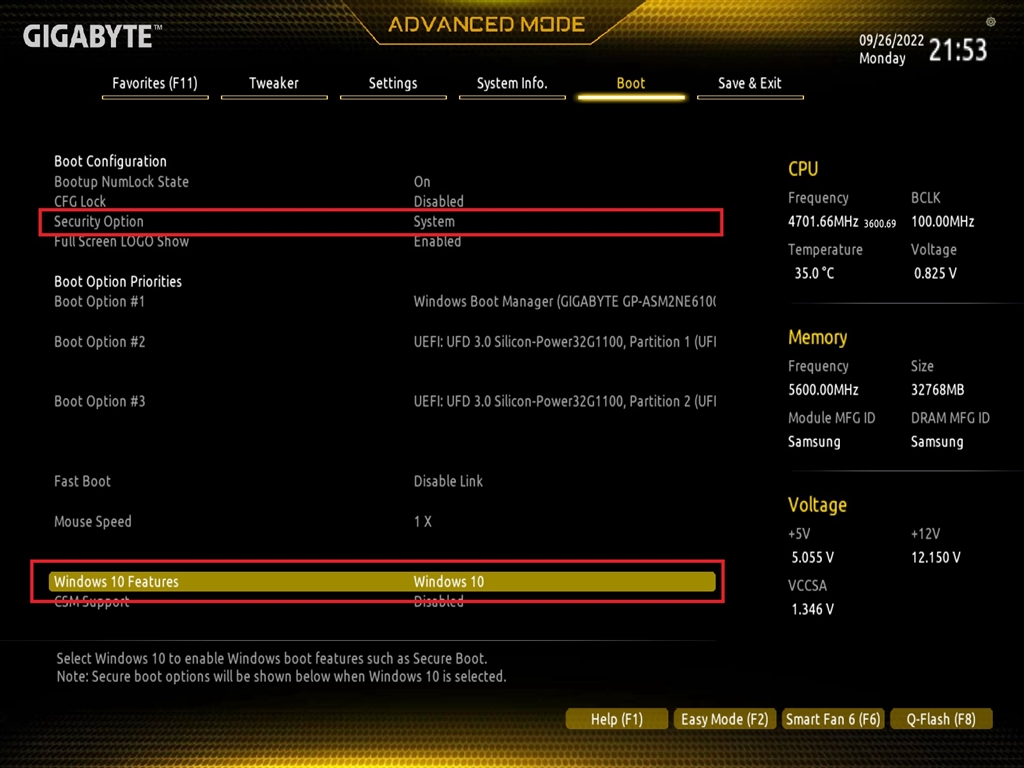
Task: Switch to Easy Mode (F2)
Action: click(724, 719)
